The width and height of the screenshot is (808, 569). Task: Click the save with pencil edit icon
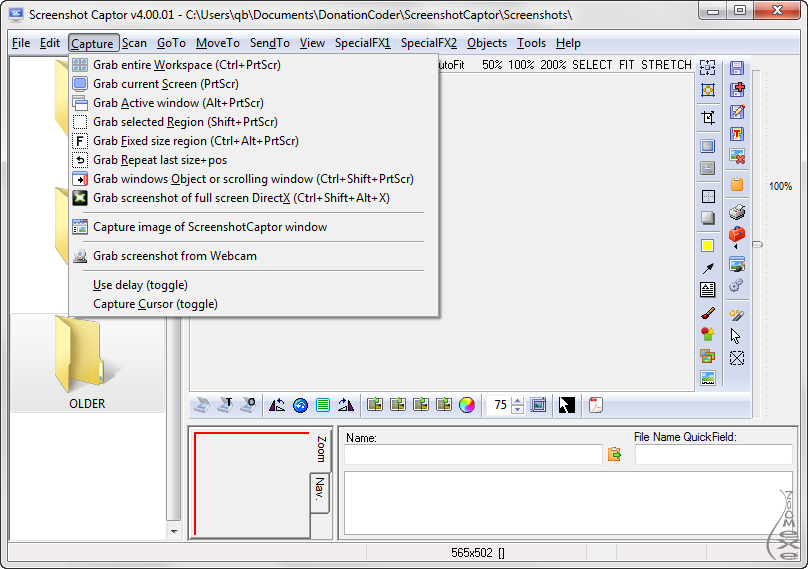coord(737,112)
